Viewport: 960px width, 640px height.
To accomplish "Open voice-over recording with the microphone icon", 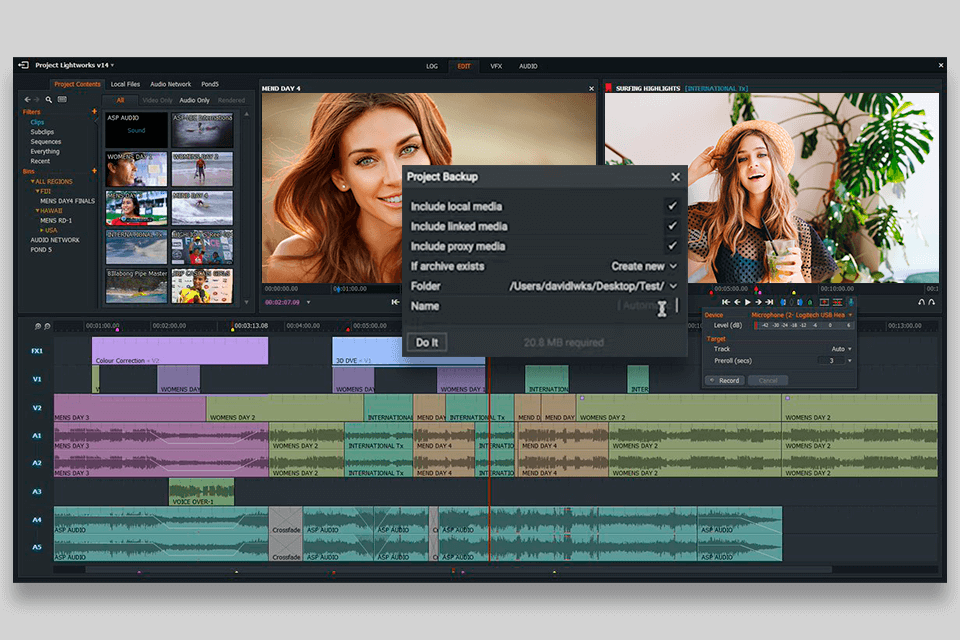I will [851, 302].
